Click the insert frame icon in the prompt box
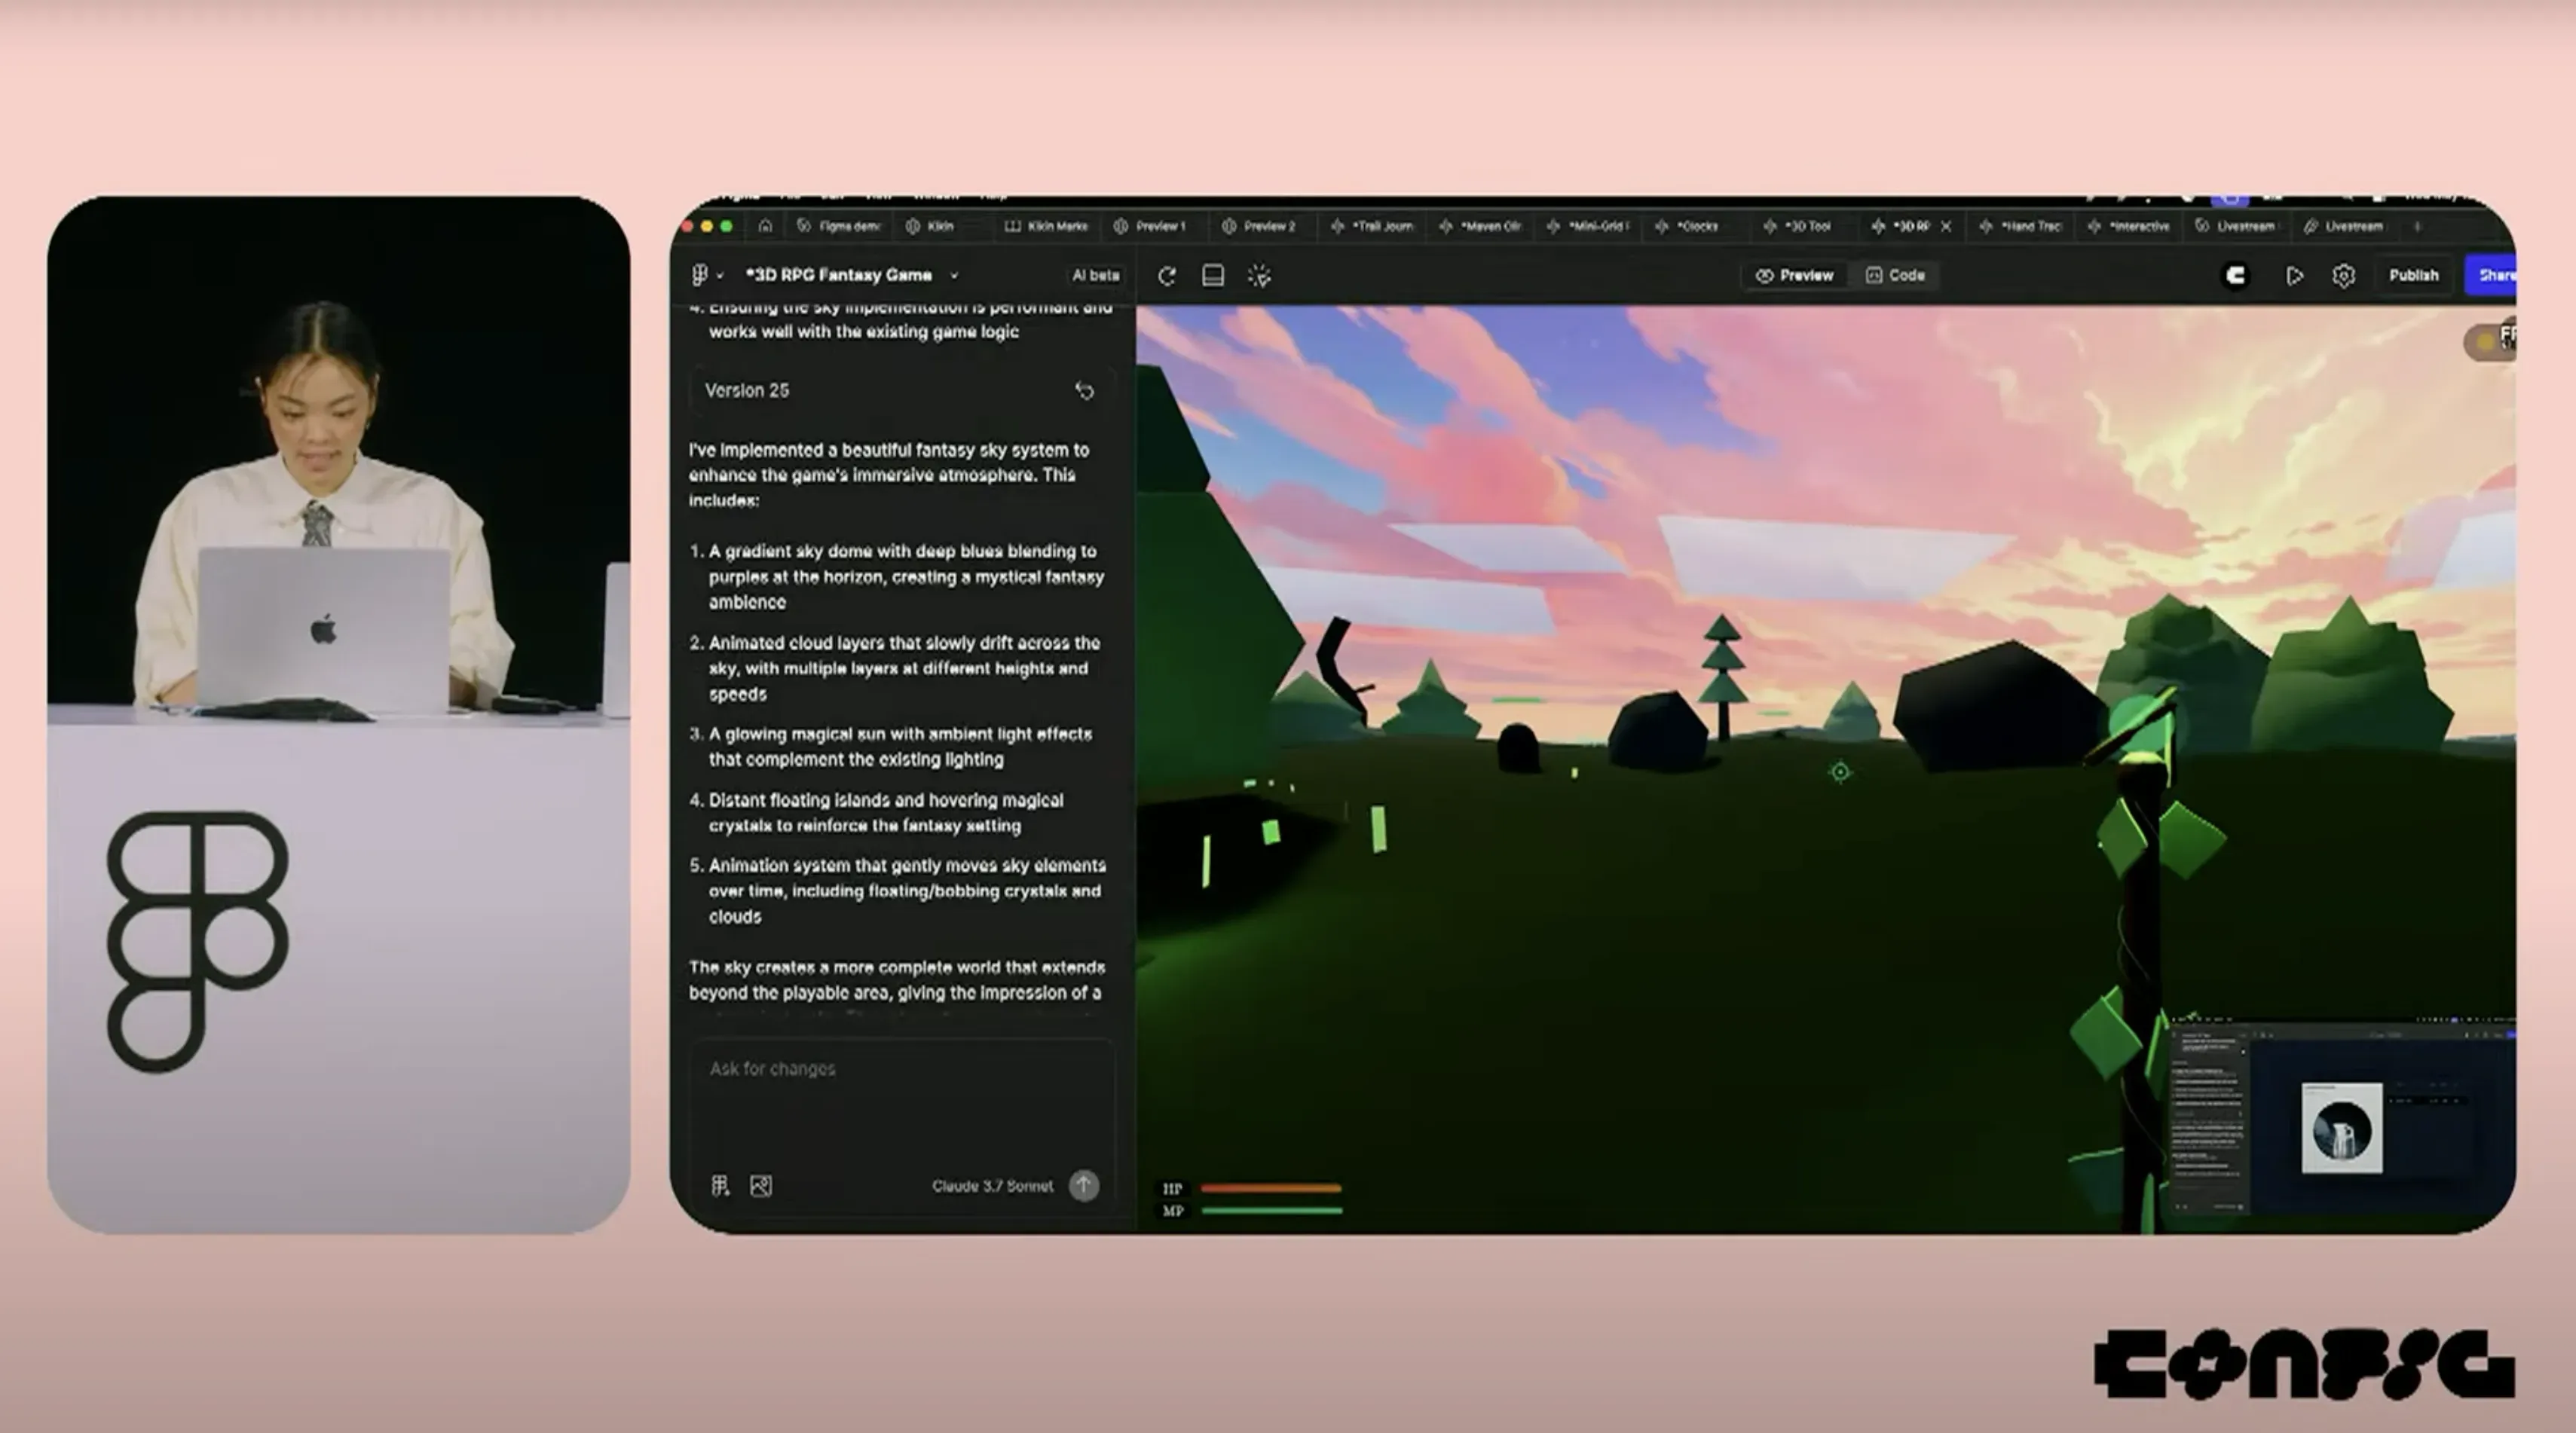2576x1433 pixels. [720, 1186]
